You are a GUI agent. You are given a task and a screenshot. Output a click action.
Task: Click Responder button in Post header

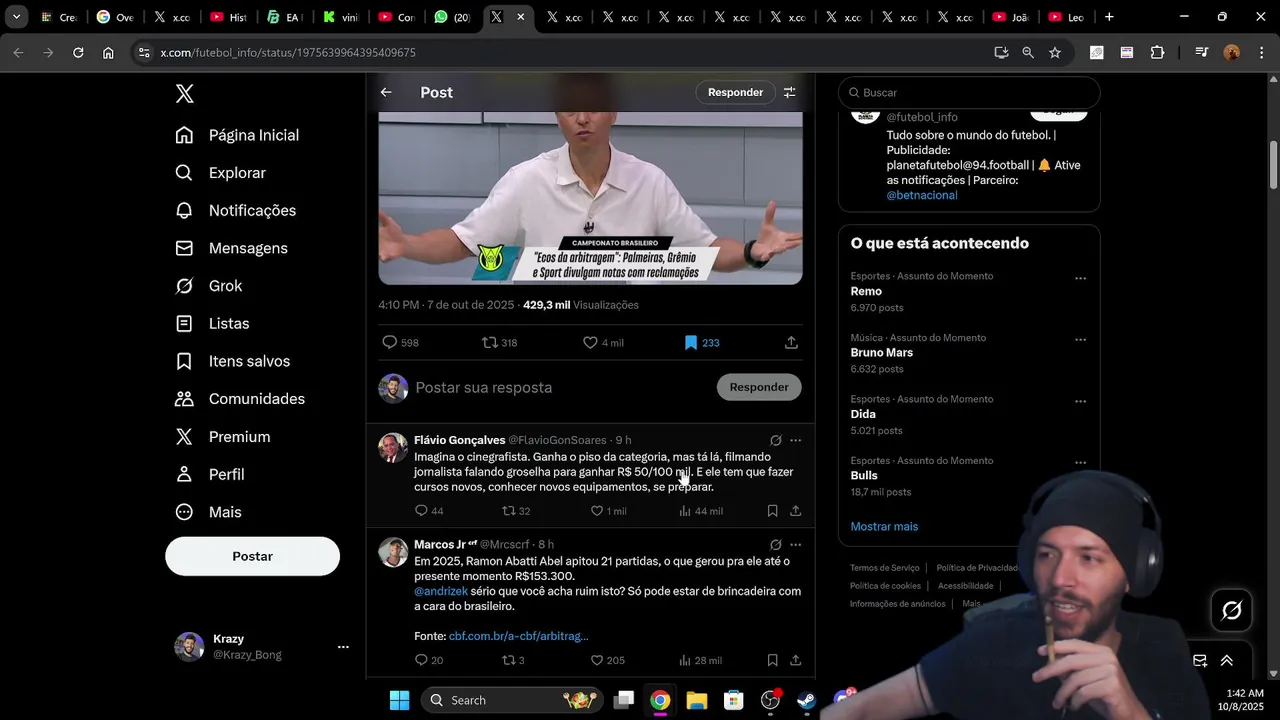pos(735,92)
